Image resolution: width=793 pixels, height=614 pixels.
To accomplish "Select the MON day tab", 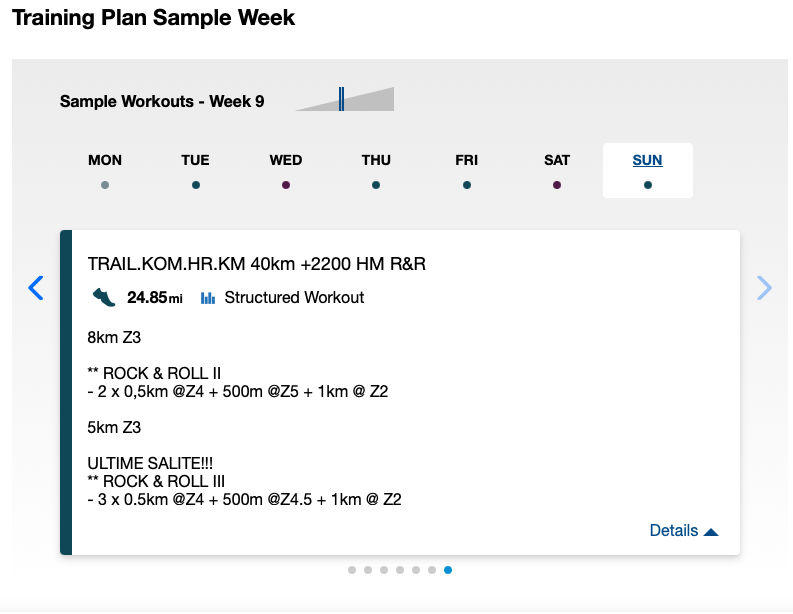I will coord(105,170).
